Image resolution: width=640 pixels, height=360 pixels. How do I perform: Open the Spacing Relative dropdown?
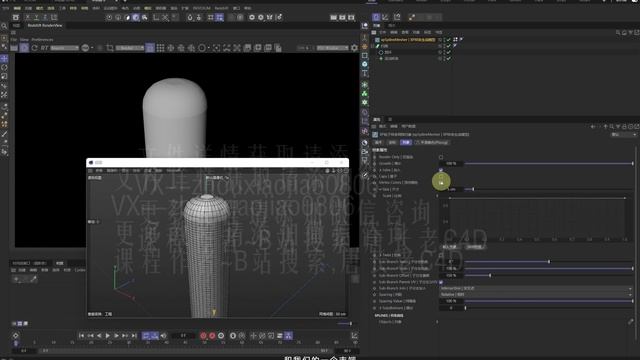click(536, 295)
